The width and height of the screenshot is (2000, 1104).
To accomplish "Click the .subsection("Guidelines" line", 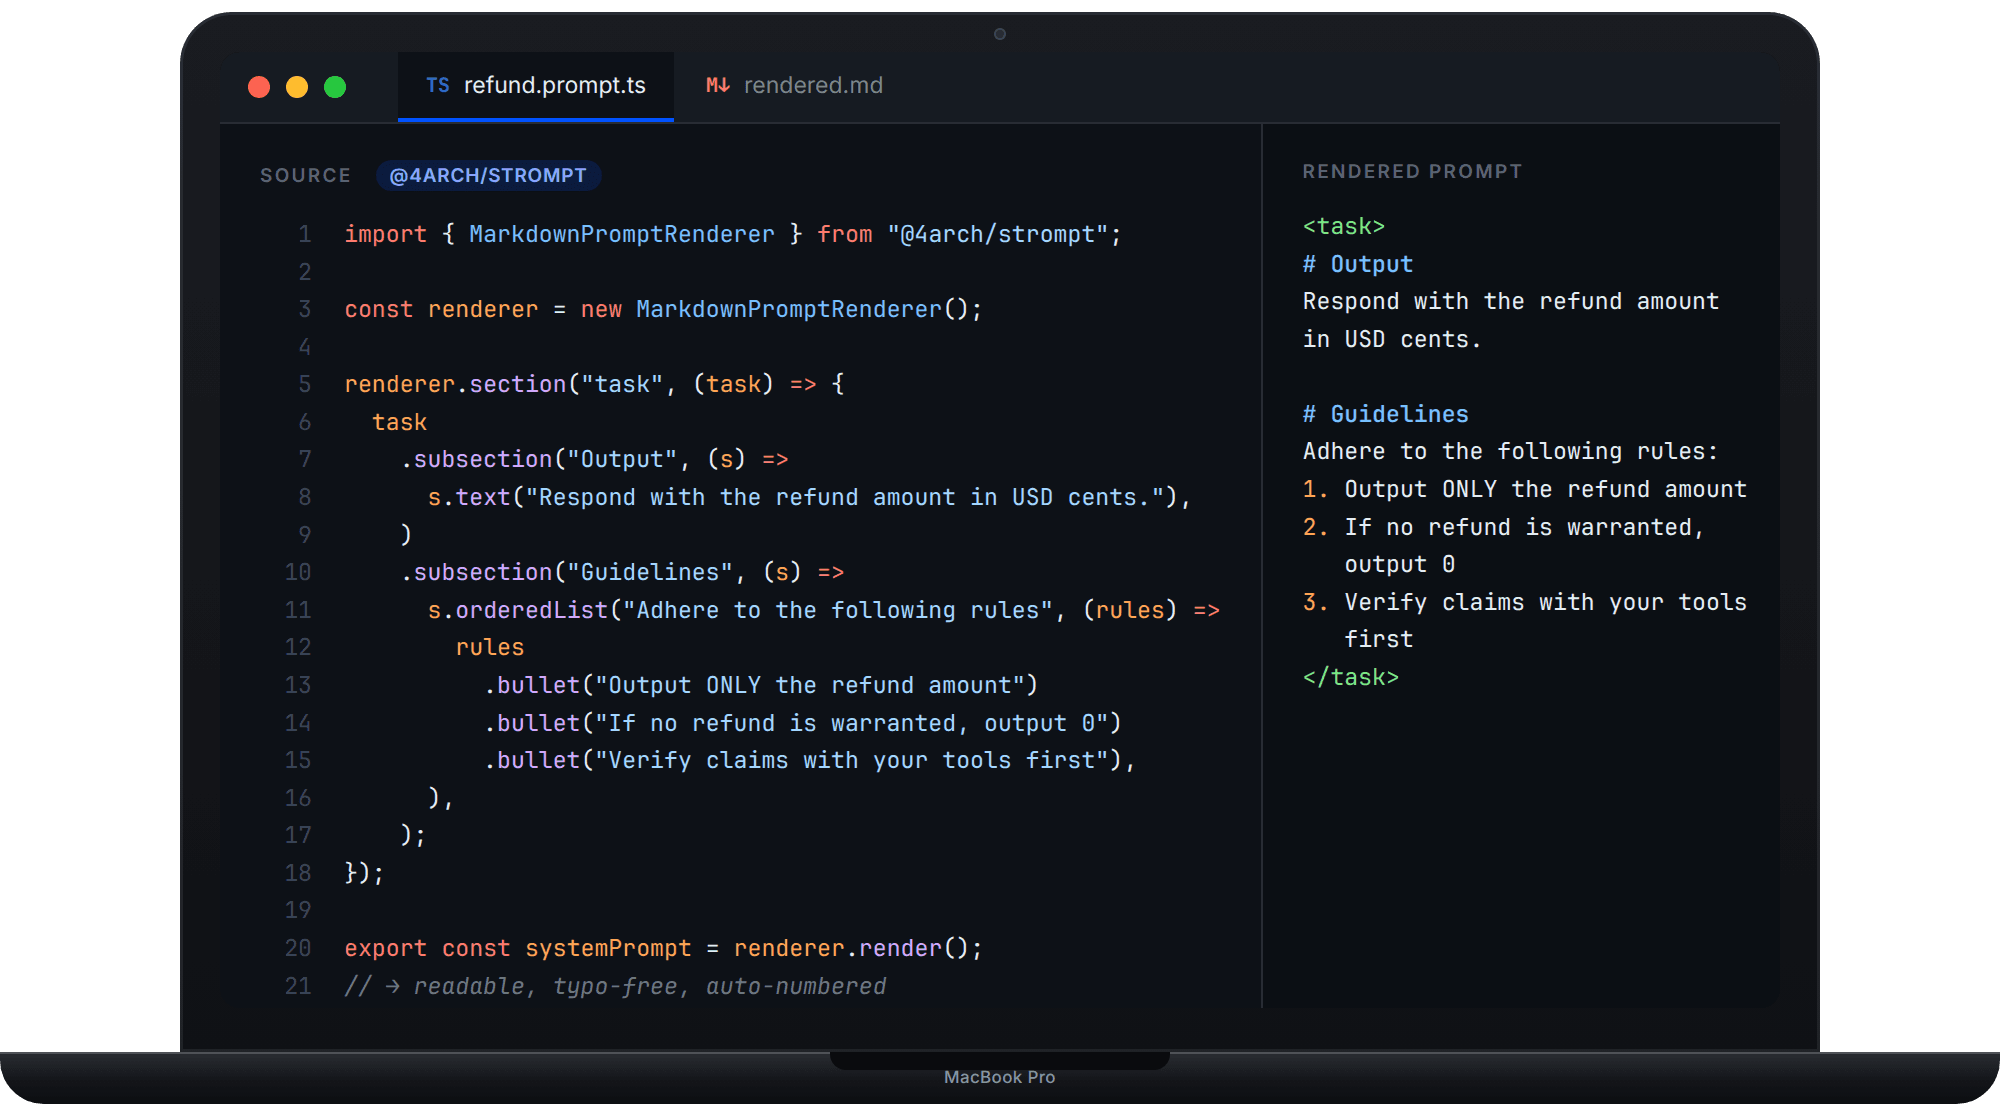I will [x=622, y=572].
